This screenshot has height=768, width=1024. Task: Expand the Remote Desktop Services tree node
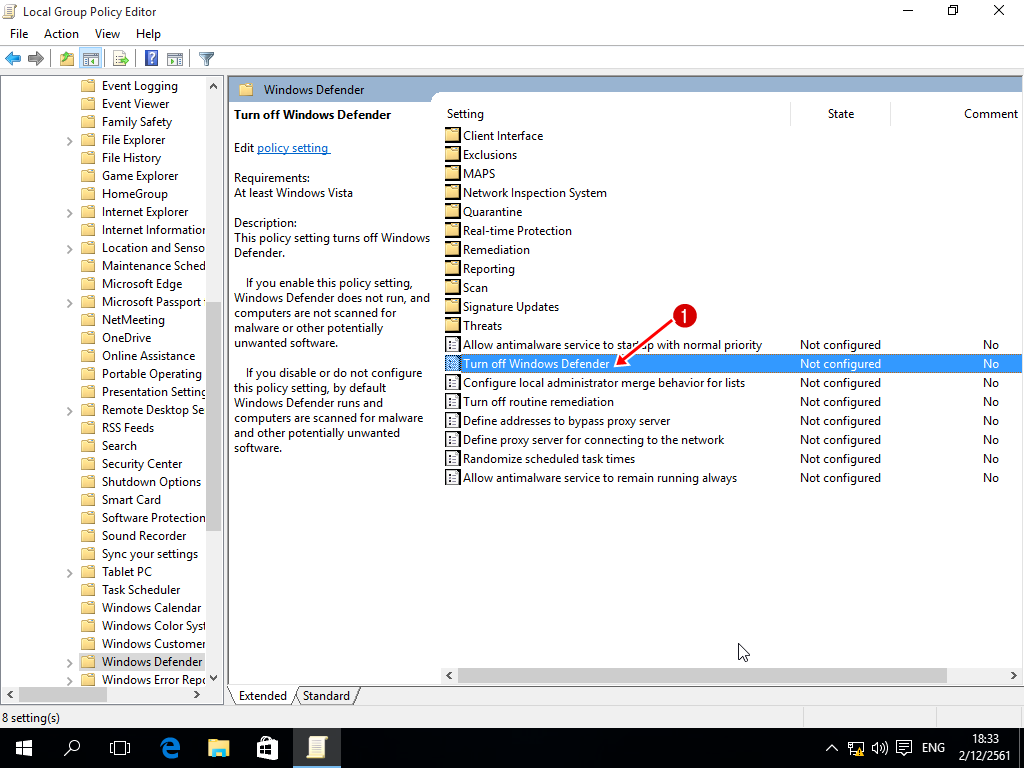pos(69,411)
